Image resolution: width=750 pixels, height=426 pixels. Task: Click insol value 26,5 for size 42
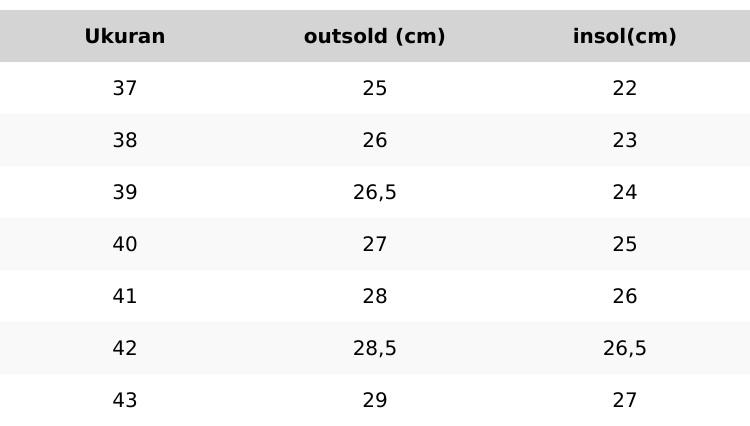[x=625, y=349]
